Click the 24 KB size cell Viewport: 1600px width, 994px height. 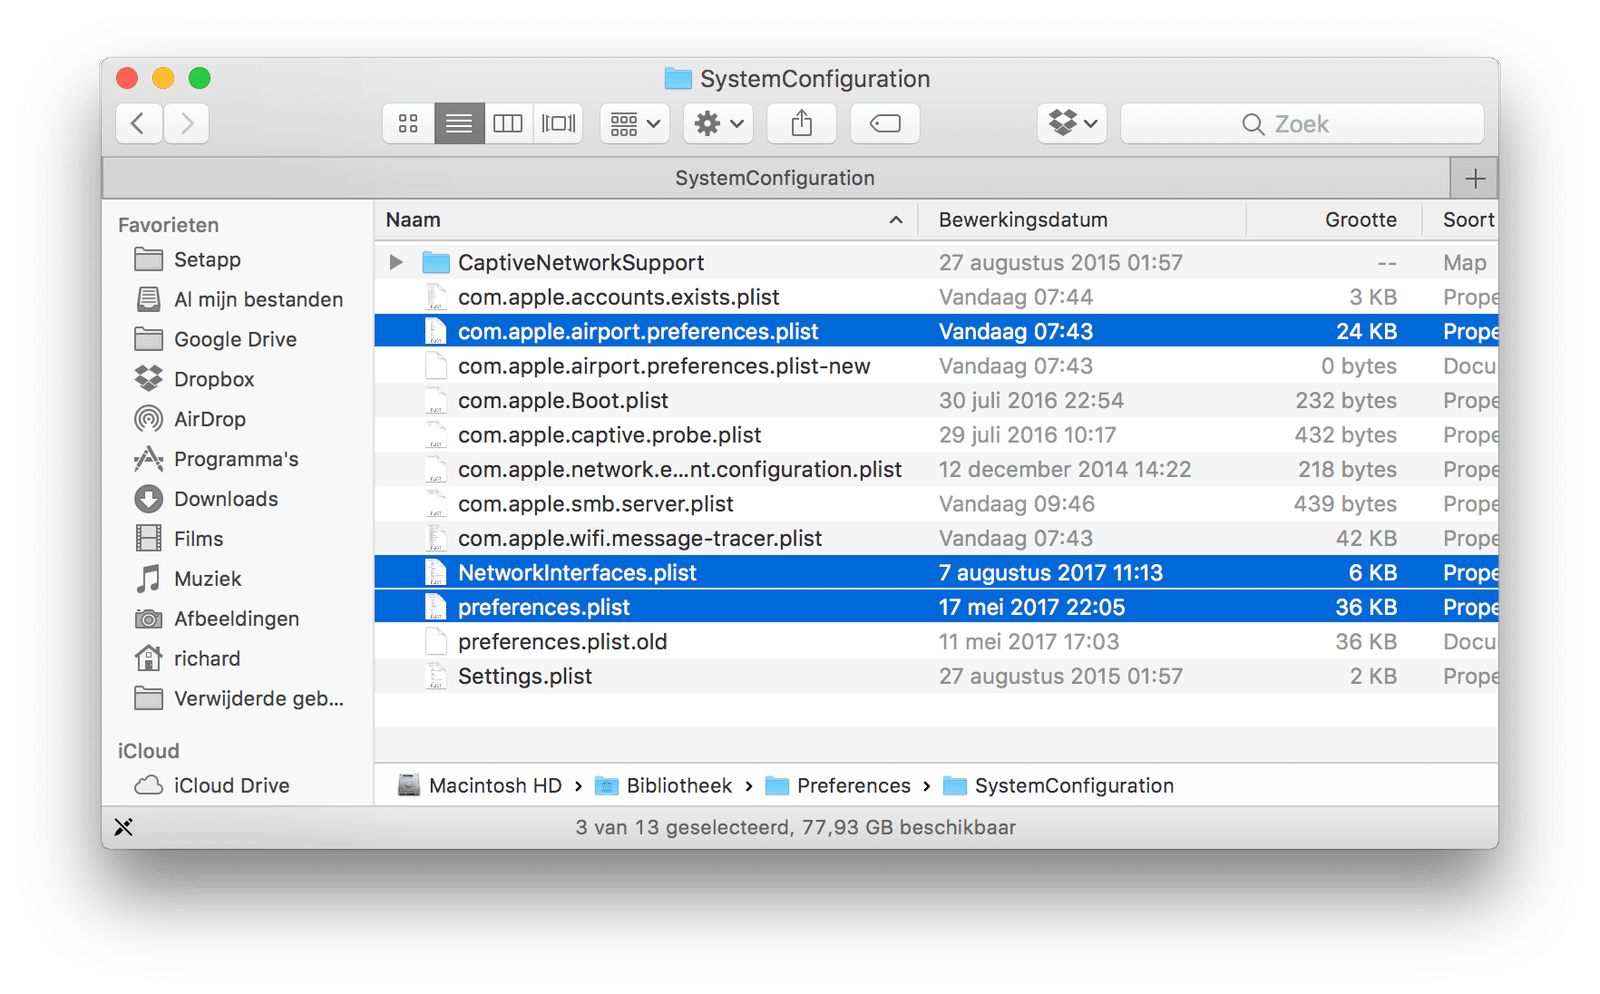click(x=1366, y=331)
